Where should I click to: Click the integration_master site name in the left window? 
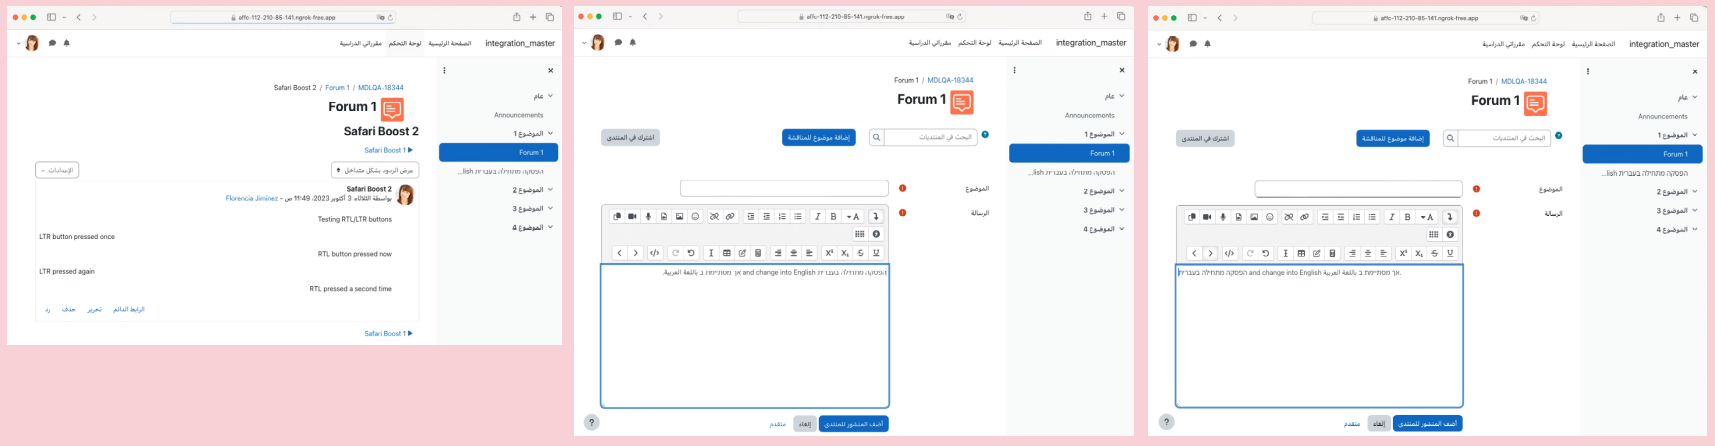tap(520, 44)
